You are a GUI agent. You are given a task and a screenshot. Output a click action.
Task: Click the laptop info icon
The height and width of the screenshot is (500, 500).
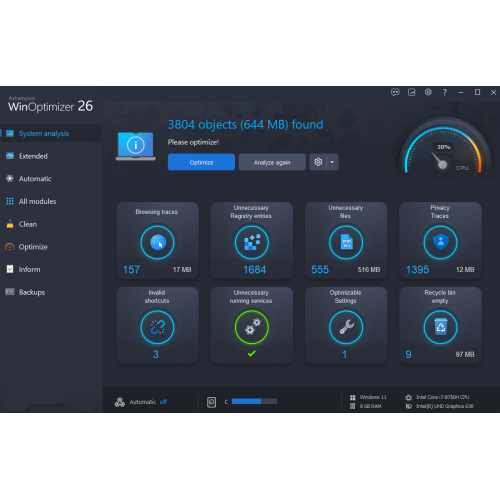click(x=136, y=146)
